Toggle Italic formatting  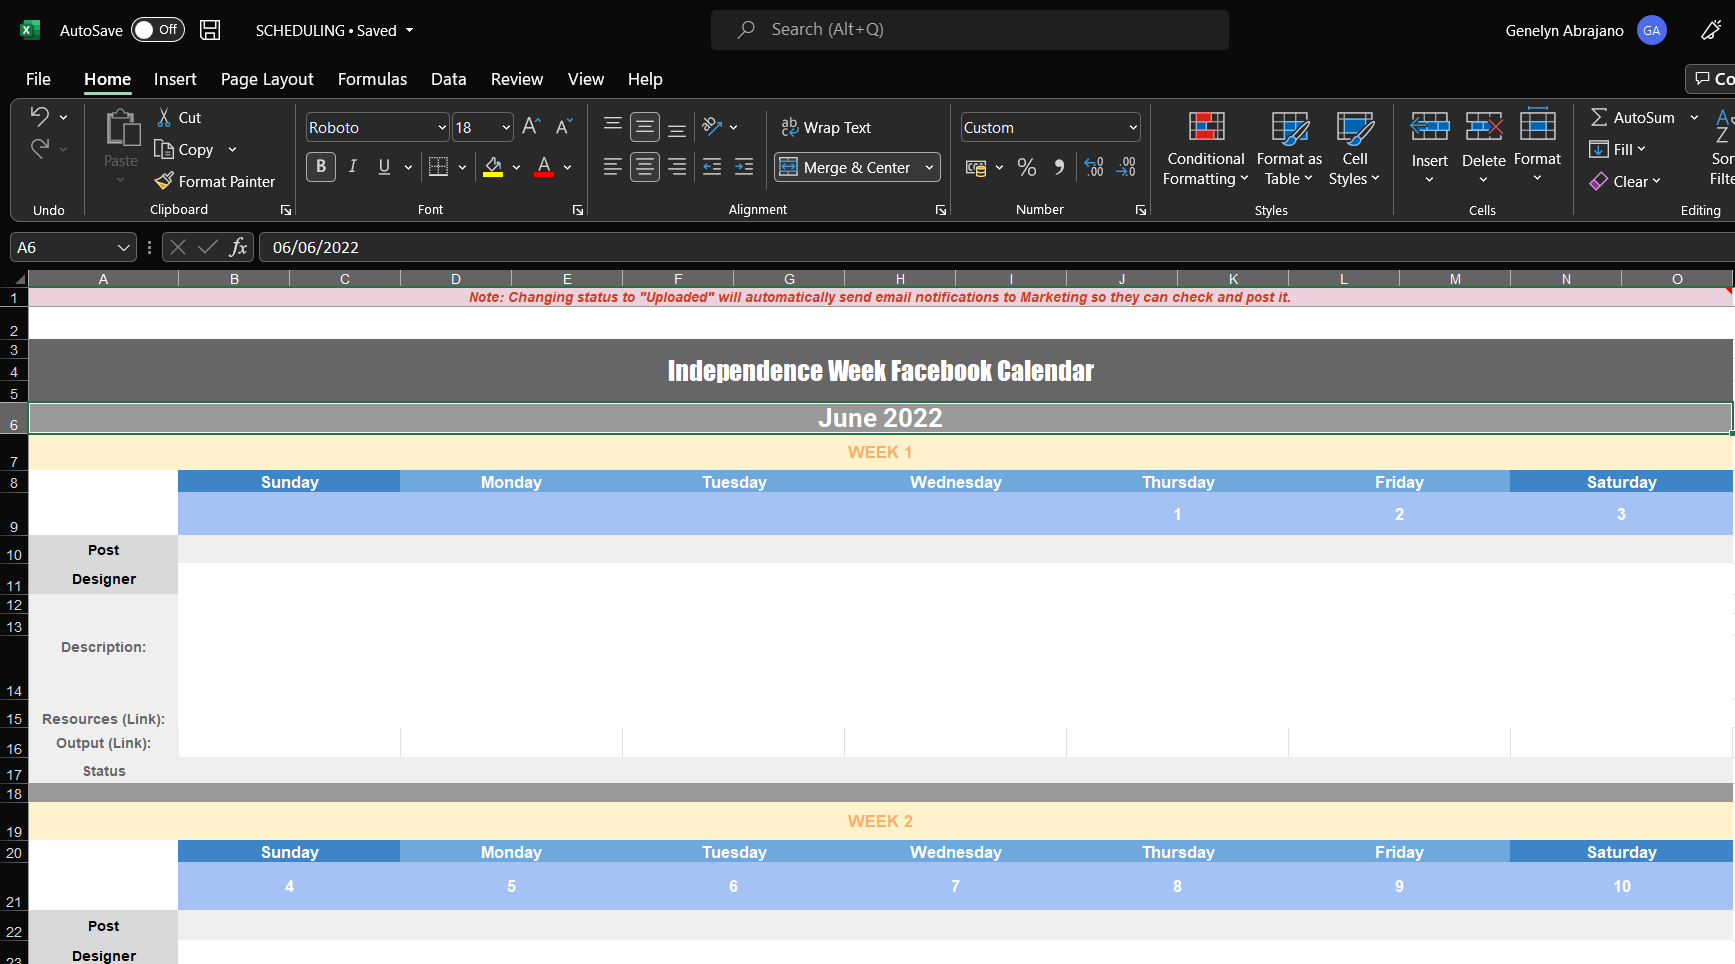(x=353, y=167)
